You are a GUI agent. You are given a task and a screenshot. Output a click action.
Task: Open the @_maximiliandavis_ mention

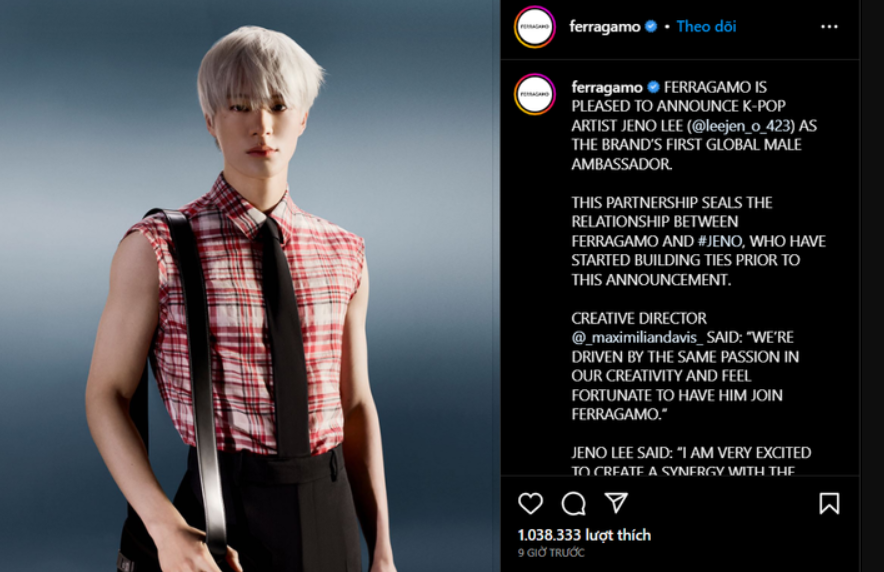637,338
